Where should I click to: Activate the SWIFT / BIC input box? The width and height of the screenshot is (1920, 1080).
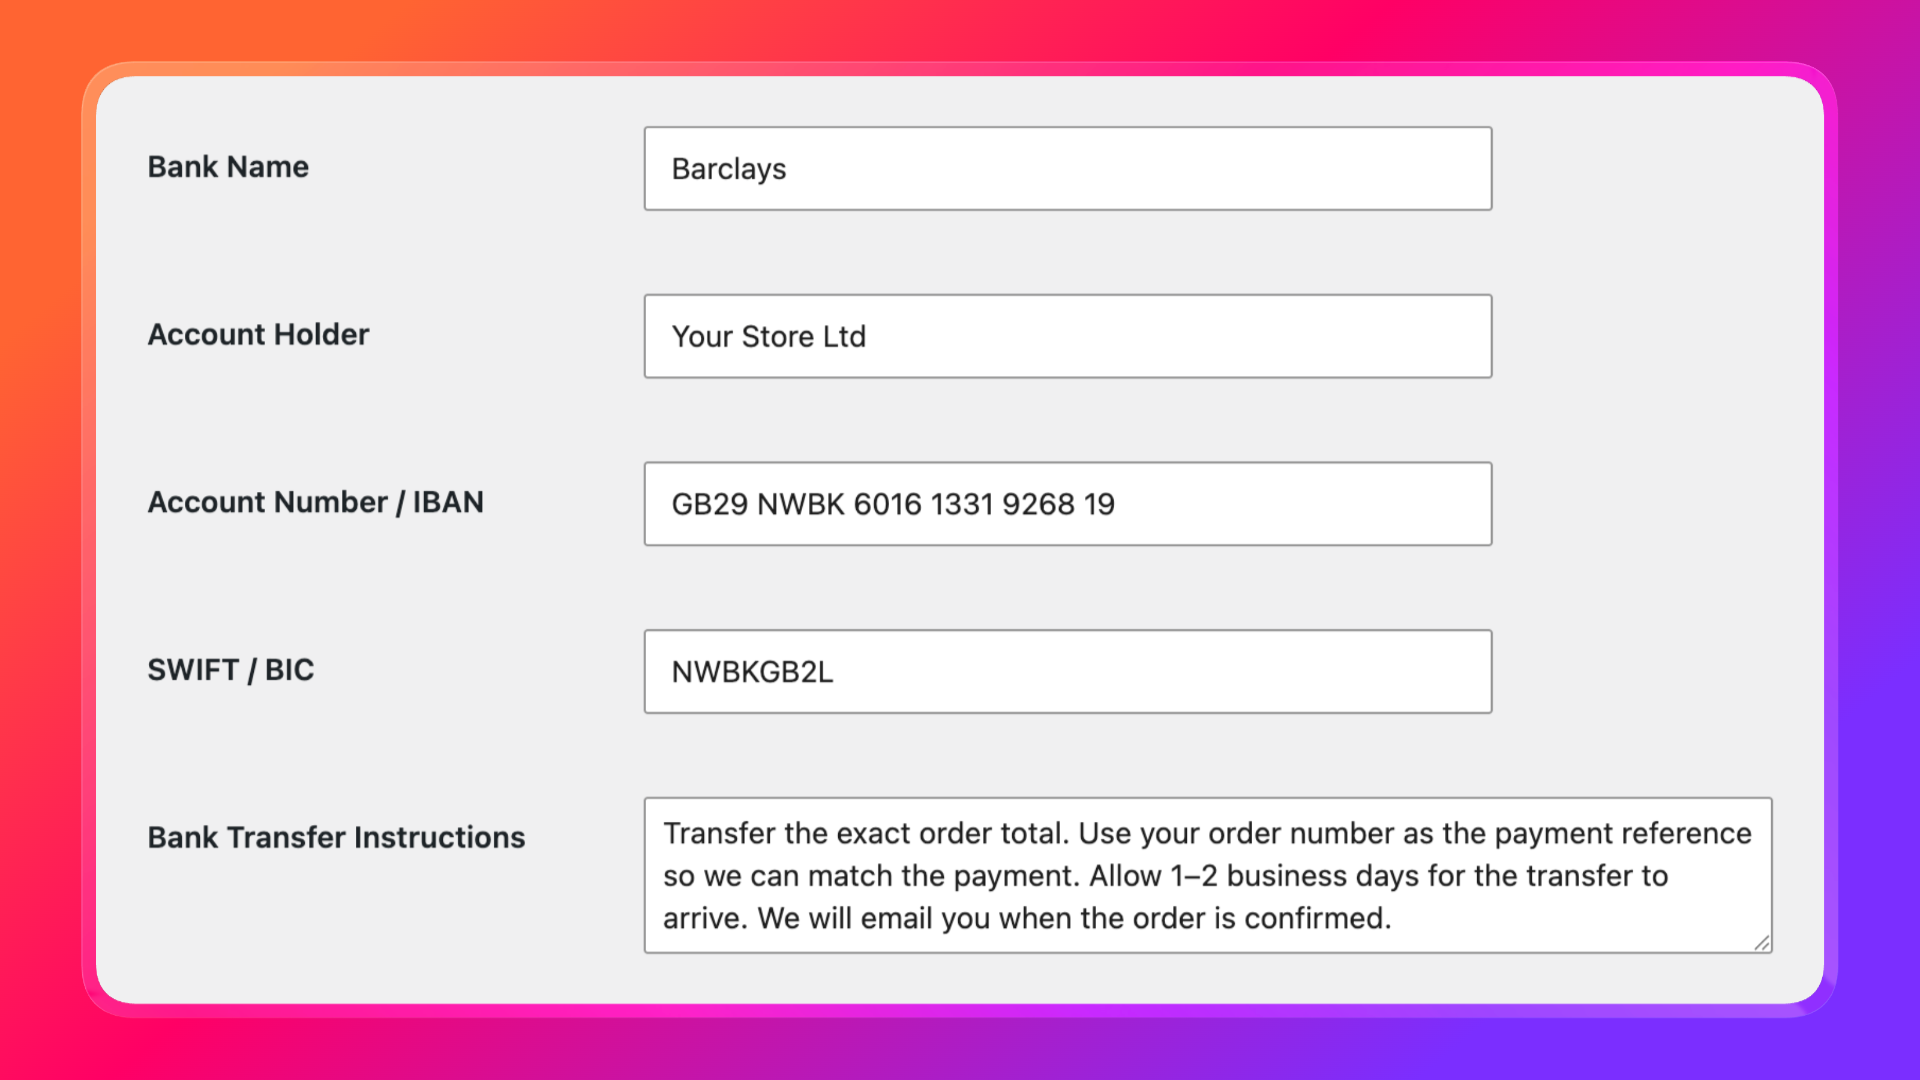pos(1068,671)
